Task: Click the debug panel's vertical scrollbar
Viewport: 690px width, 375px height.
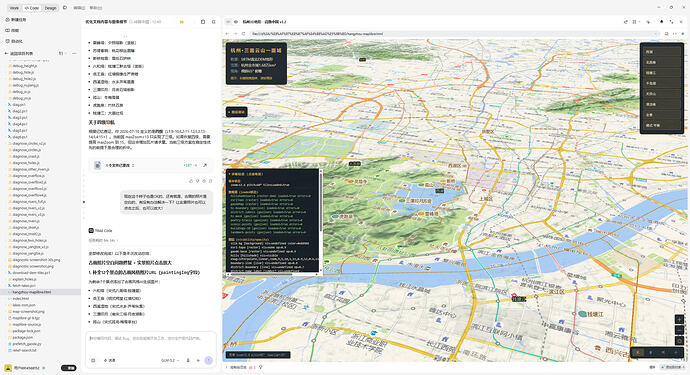Action: [321, 202]
